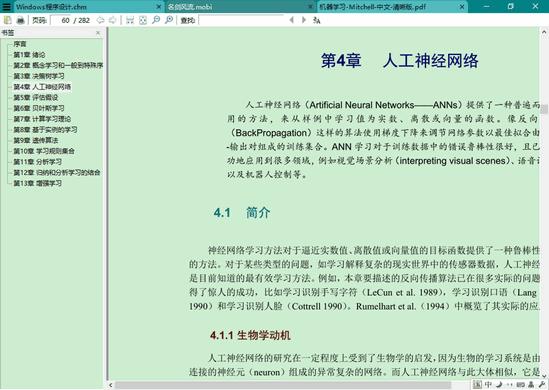Select fit page view icon

coord(143,20)
